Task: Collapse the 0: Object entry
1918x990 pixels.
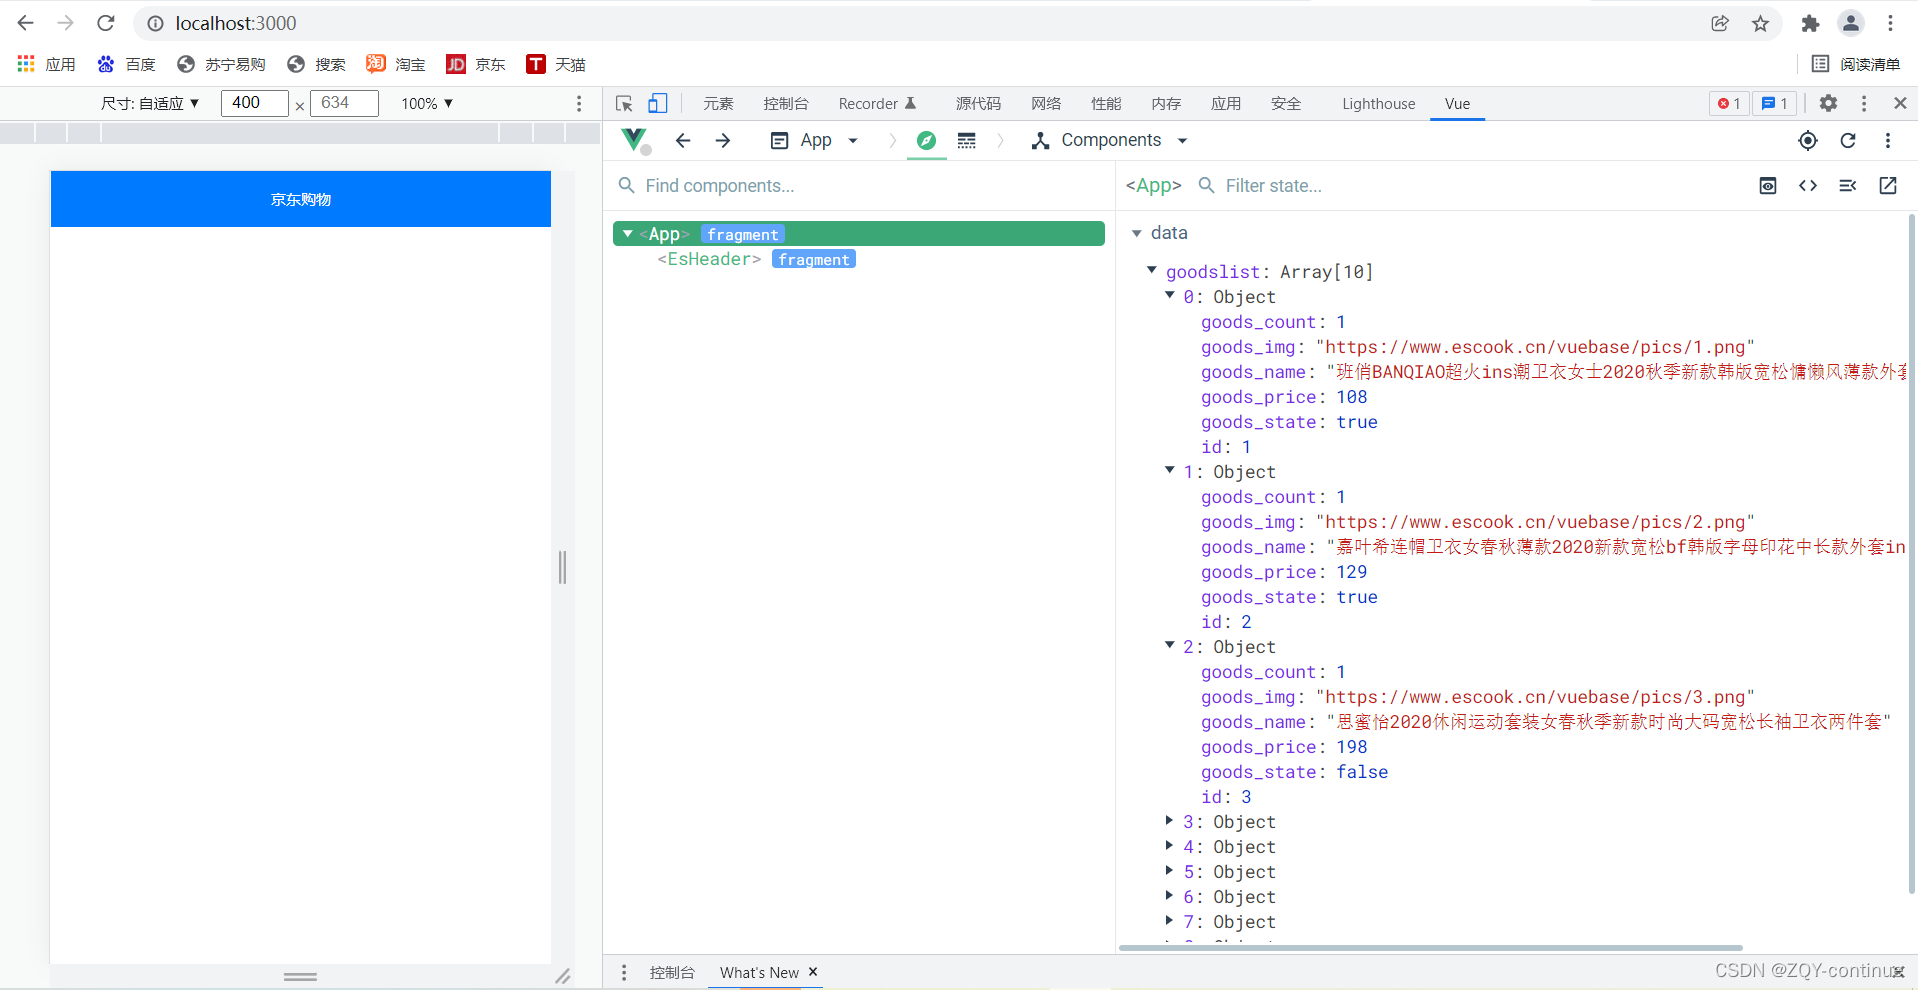Action: pyautogui.click(x=1170, y=295)
